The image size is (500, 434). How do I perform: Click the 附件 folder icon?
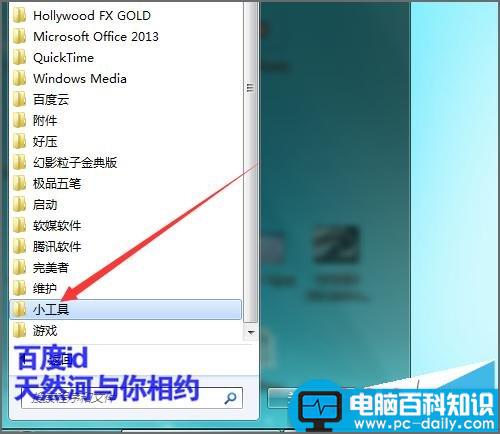[19, 120]
